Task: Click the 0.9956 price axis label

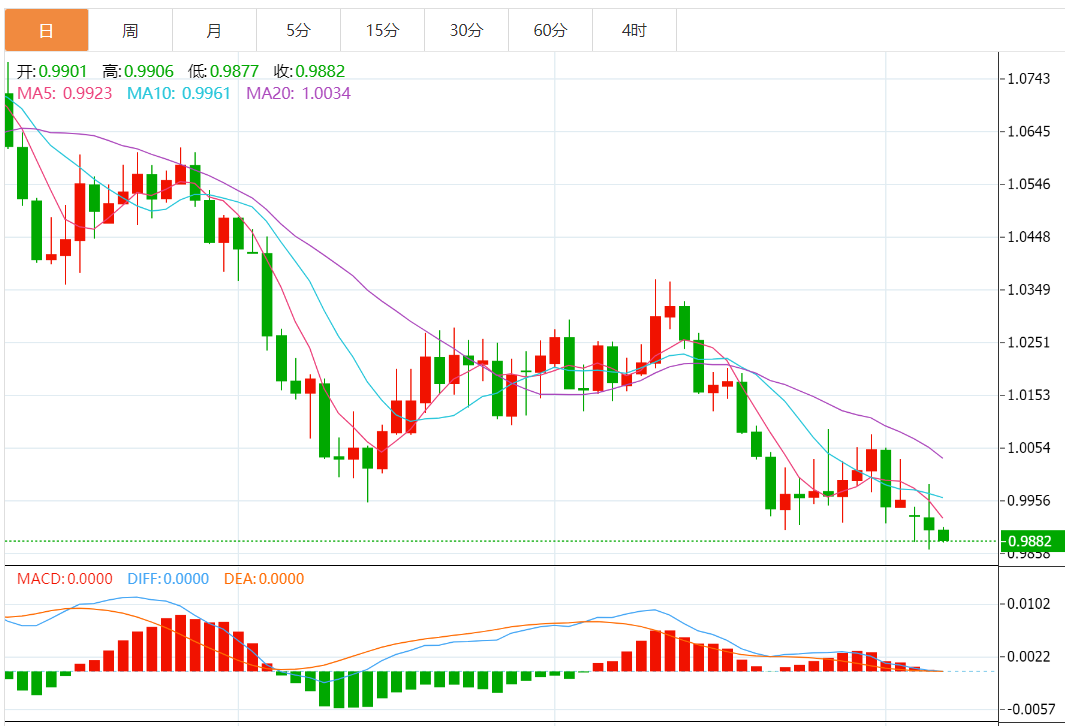Action: (x=1028, y=501)
